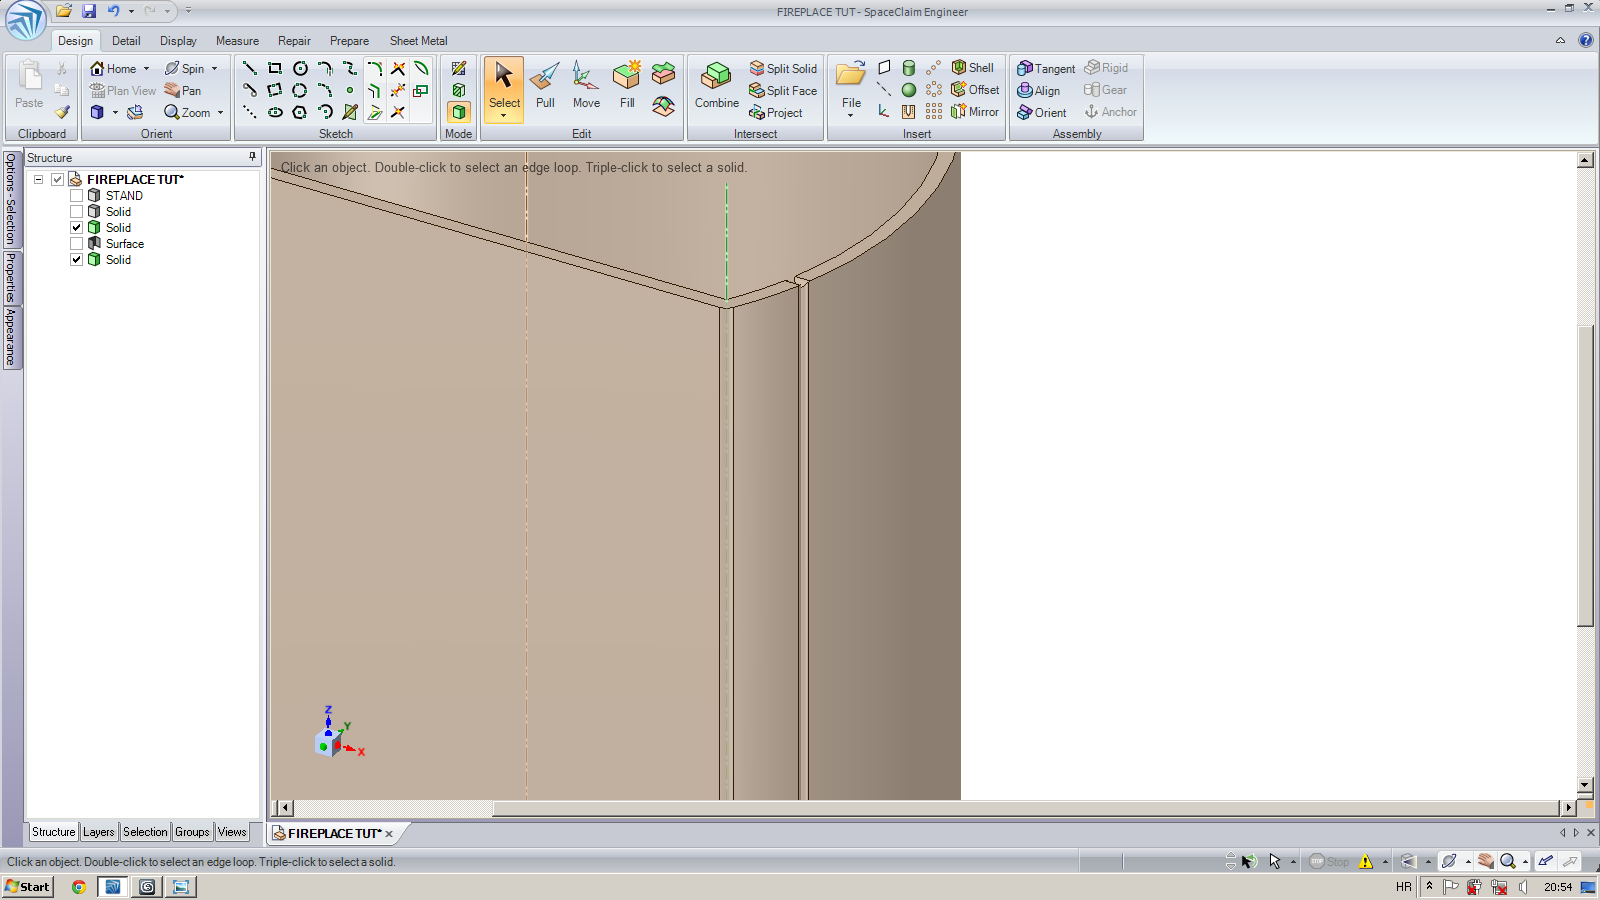Switch to 3D Mode icon
1600x900 pixels.
459,112
